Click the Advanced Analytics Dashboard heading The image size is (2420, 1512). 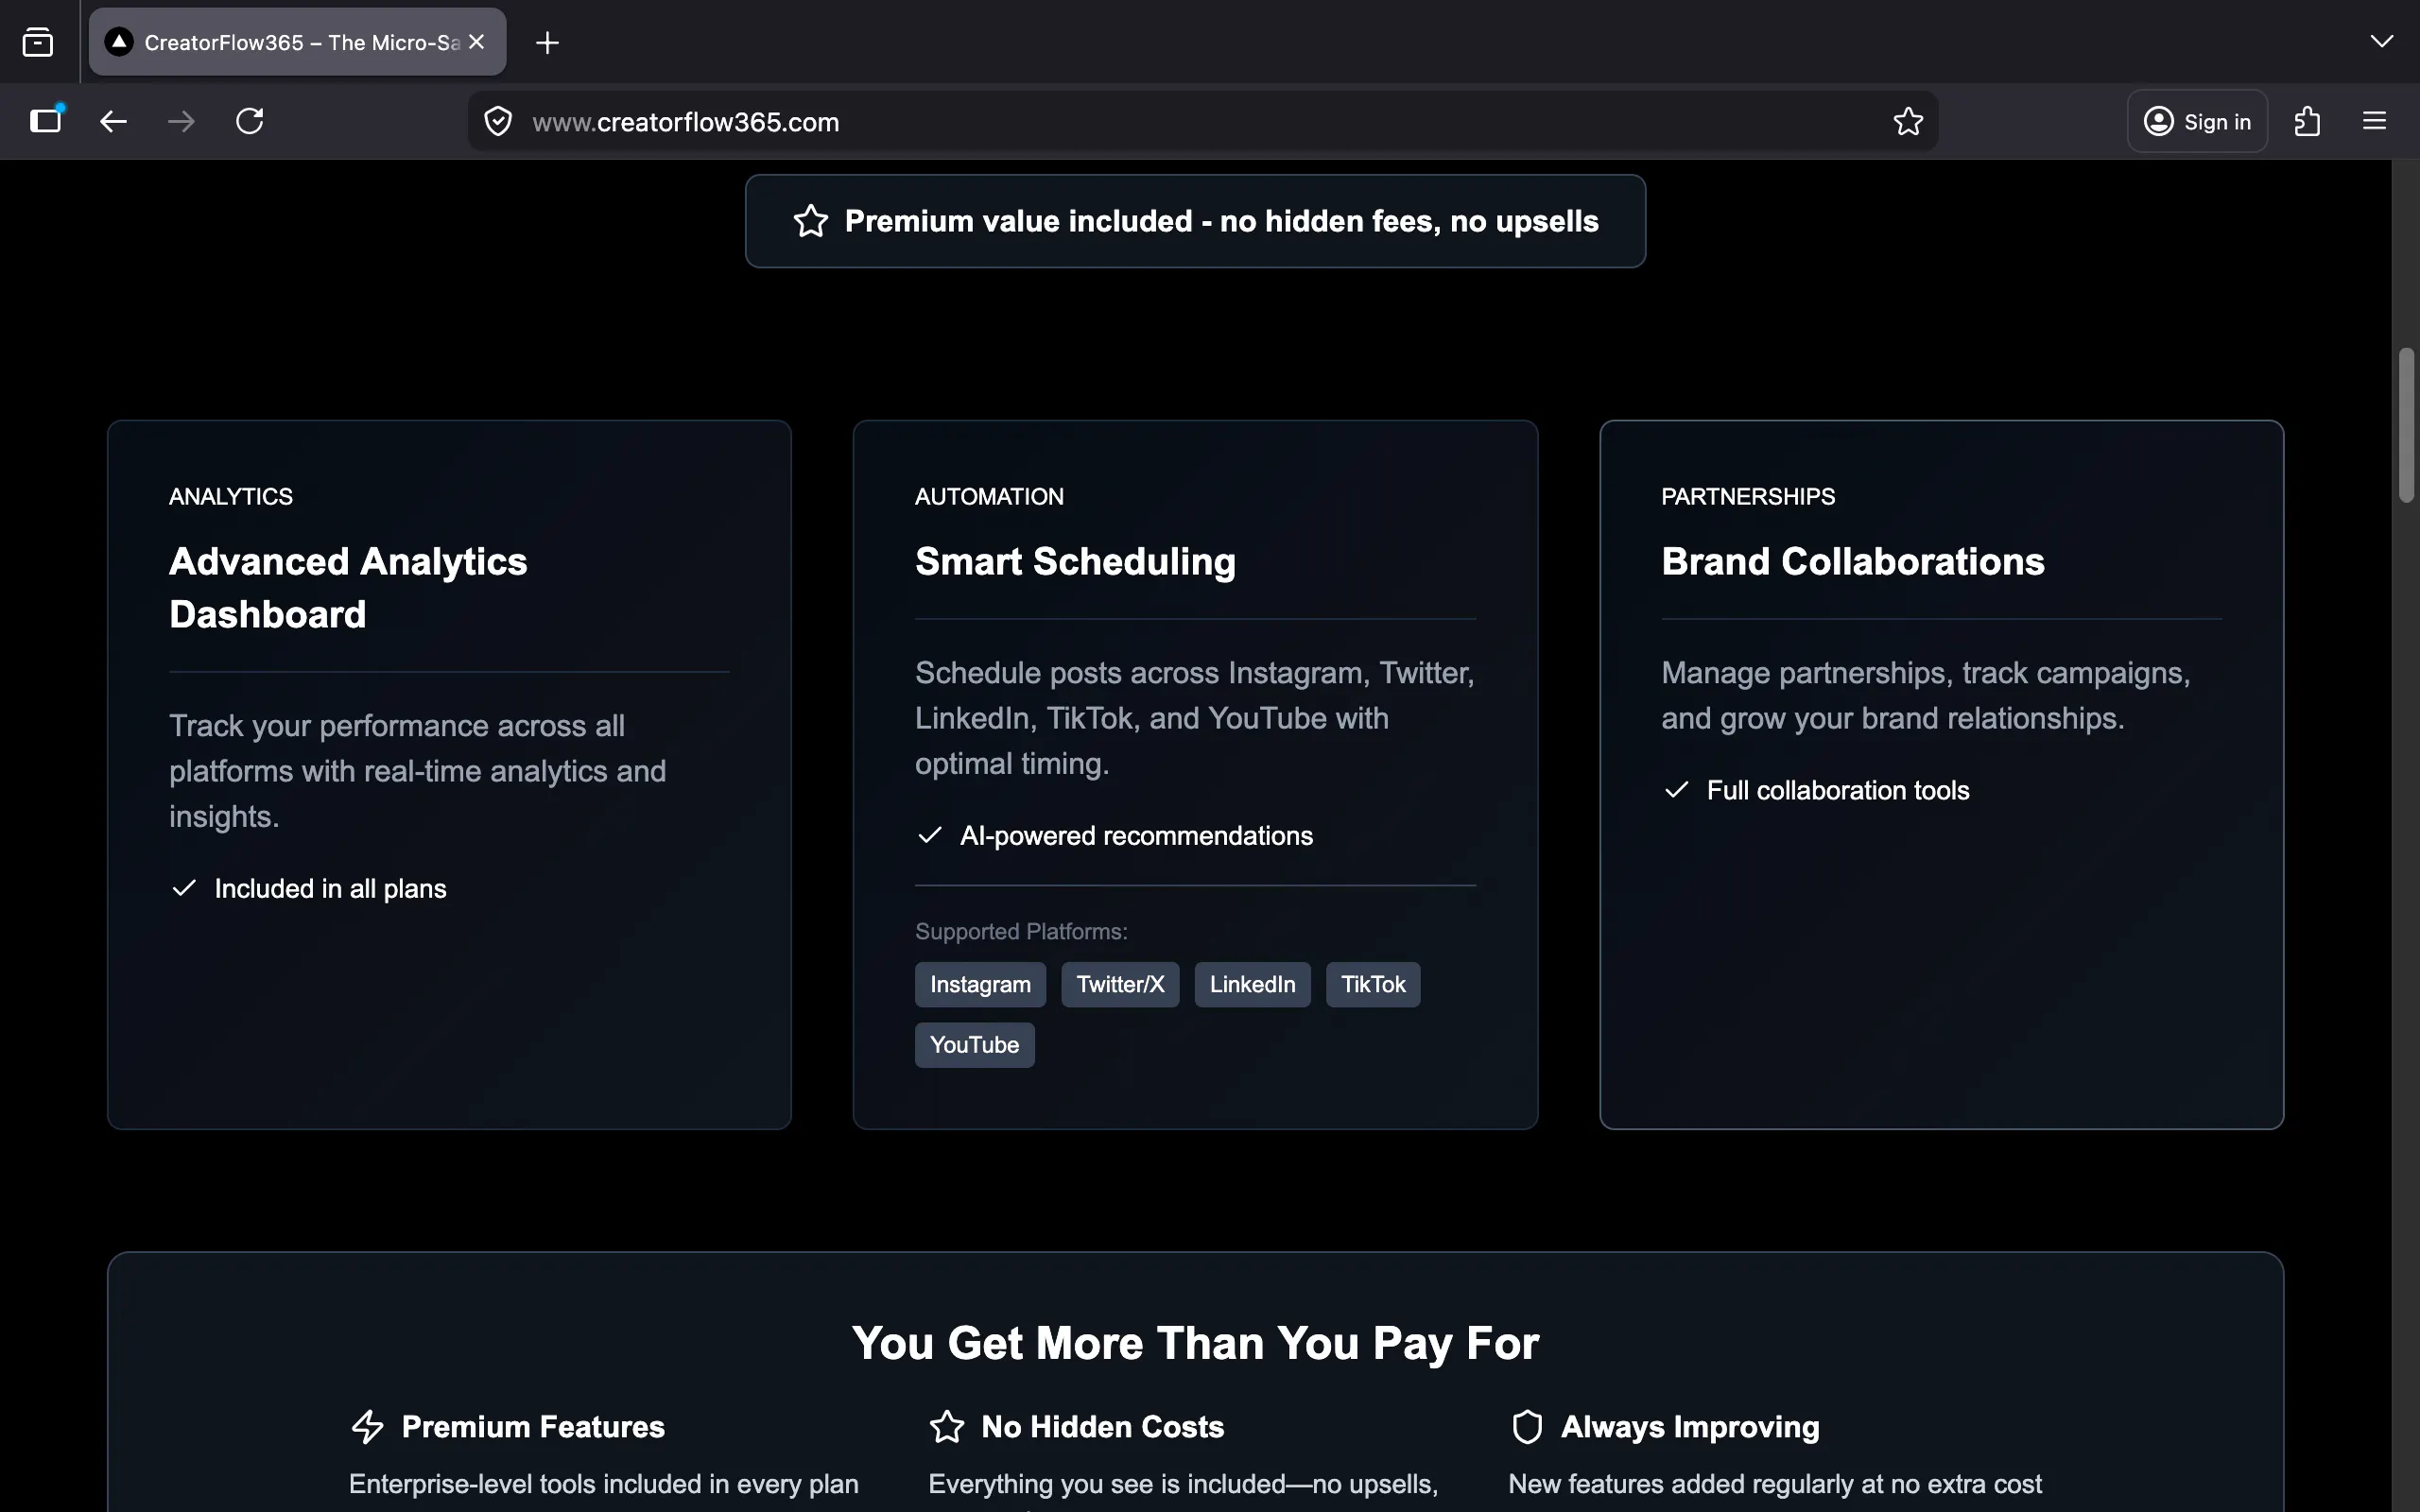[348, 588]
